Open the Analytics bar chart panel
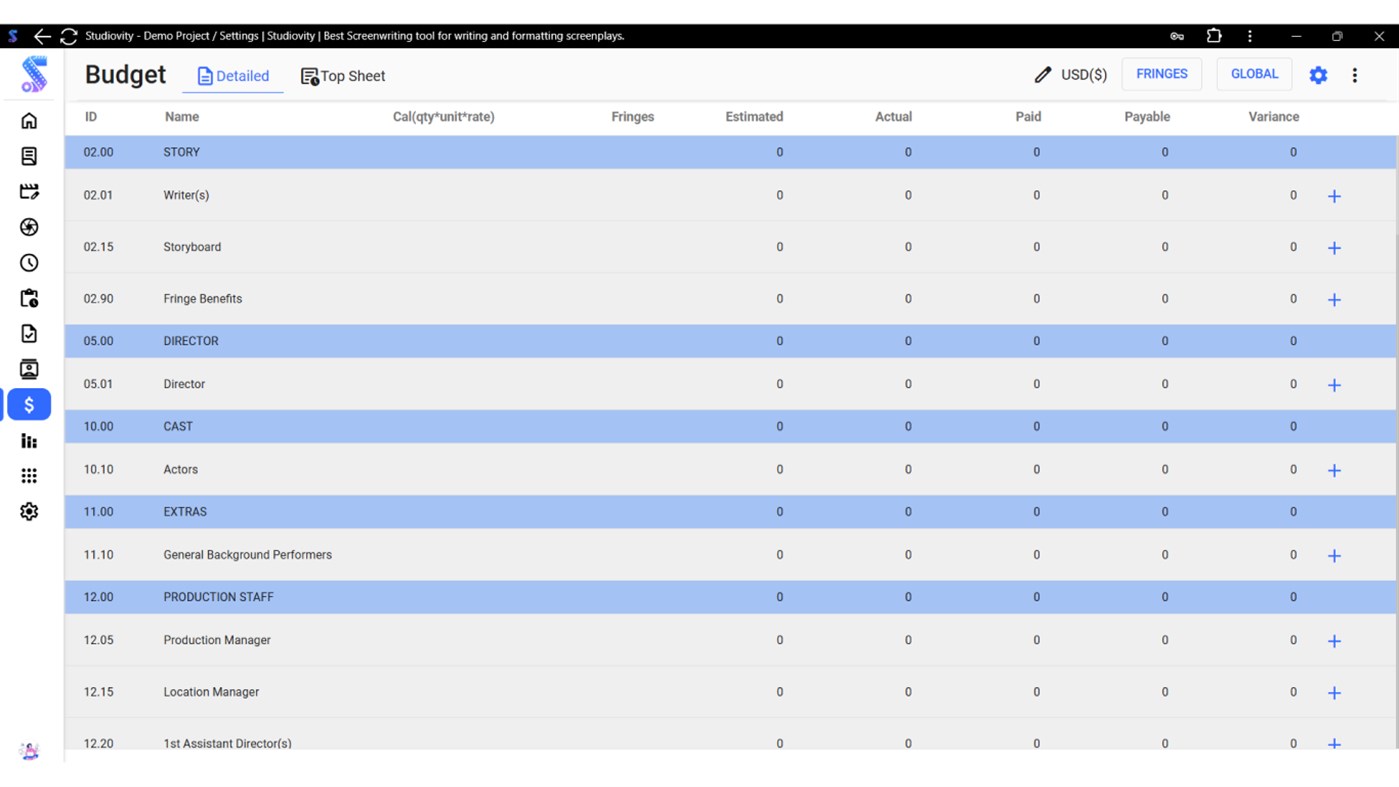The height and width of the screenshot is (787, 1399). tap(29, 440)
